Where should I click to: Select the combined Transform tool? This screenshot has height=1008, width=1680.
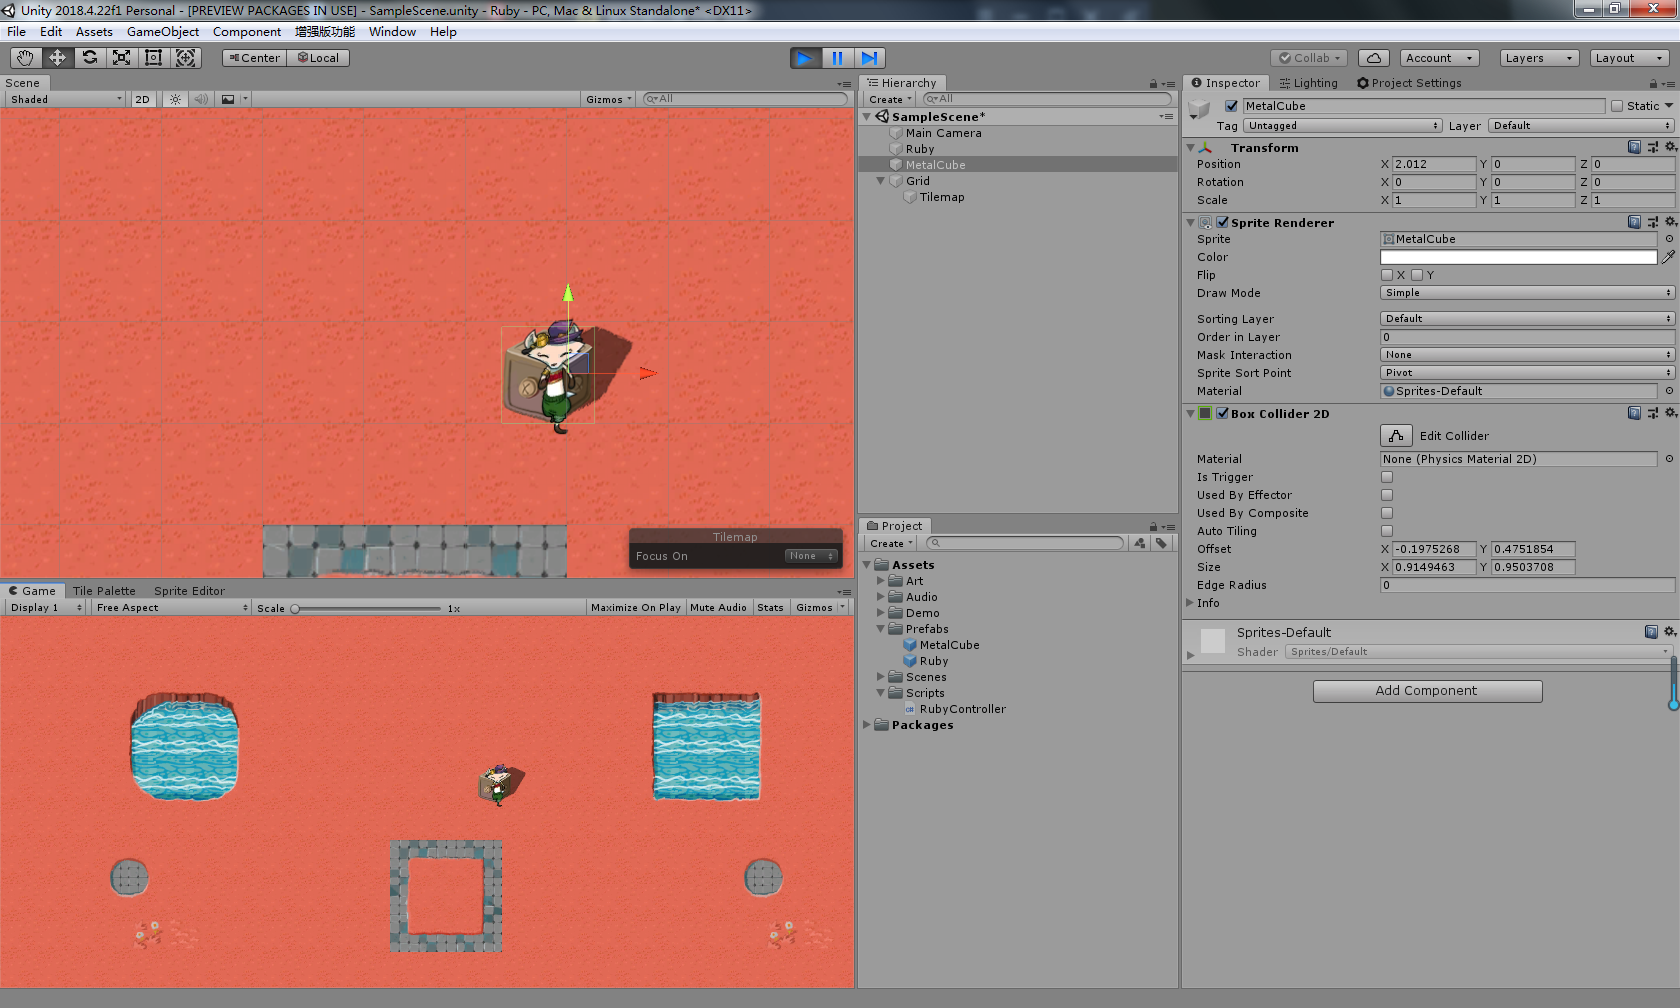pyautogui.click(x=185, y=58)
